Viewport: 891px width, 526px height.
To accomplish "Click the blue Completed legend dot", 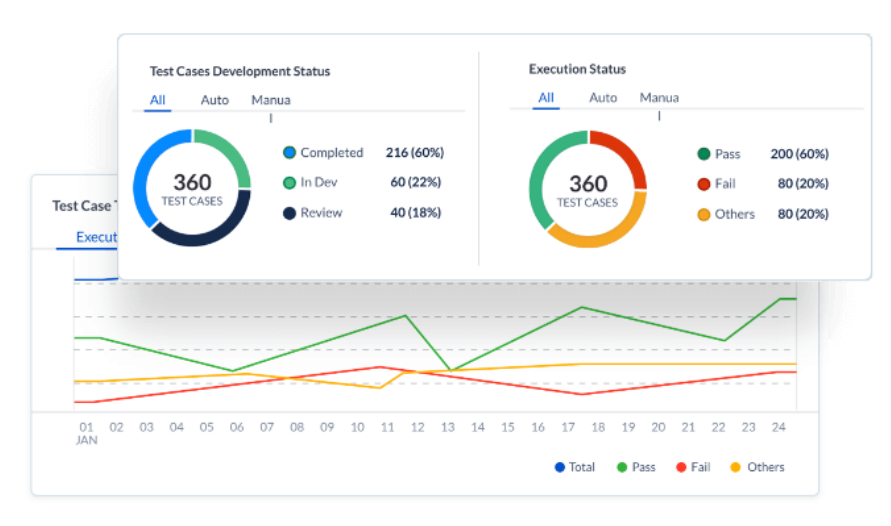I will click(290, 153).
